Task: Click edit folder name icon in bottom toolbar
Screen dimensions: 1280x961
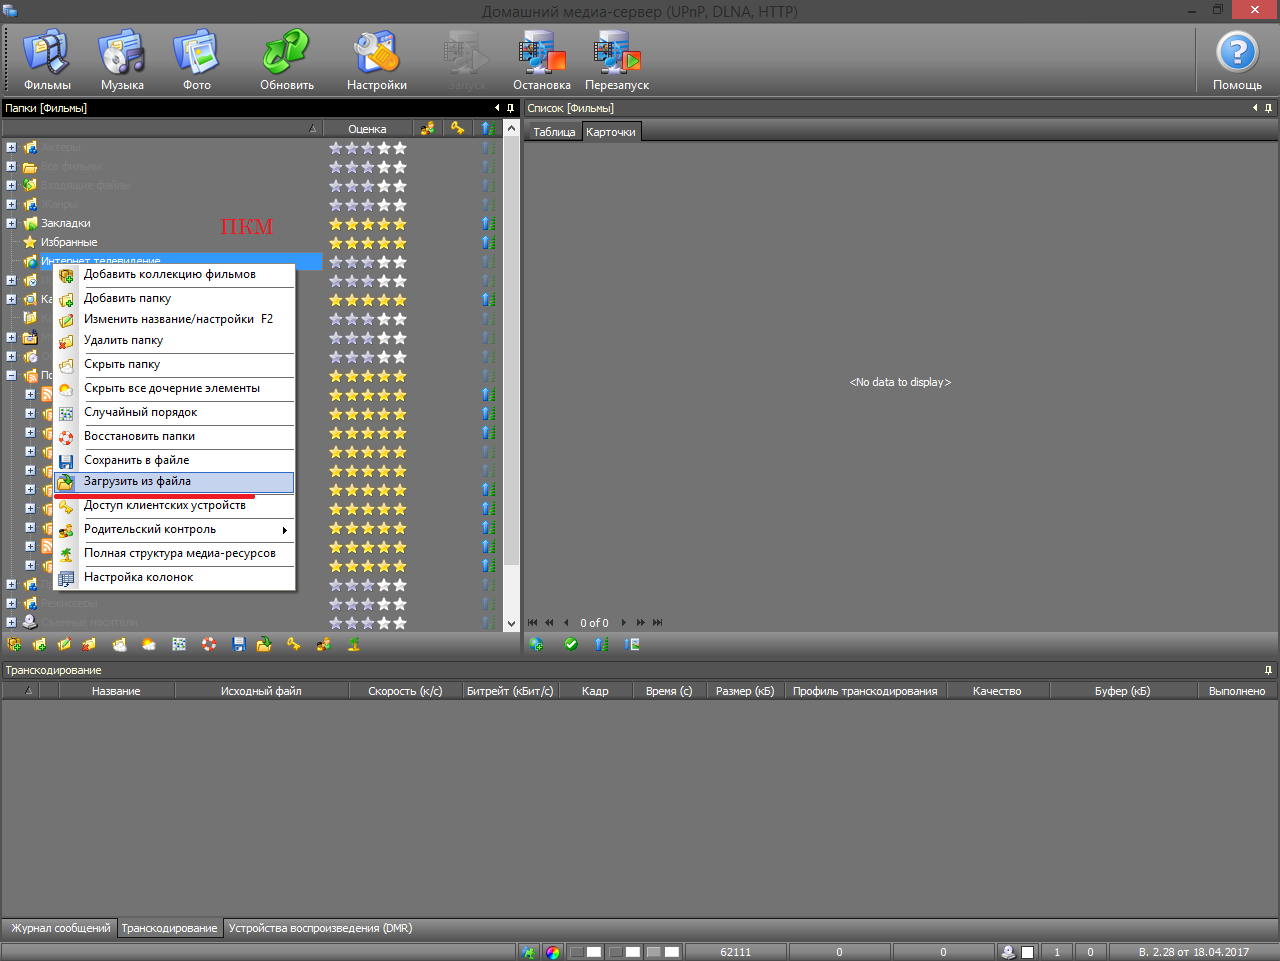Action: pos(64,645)
